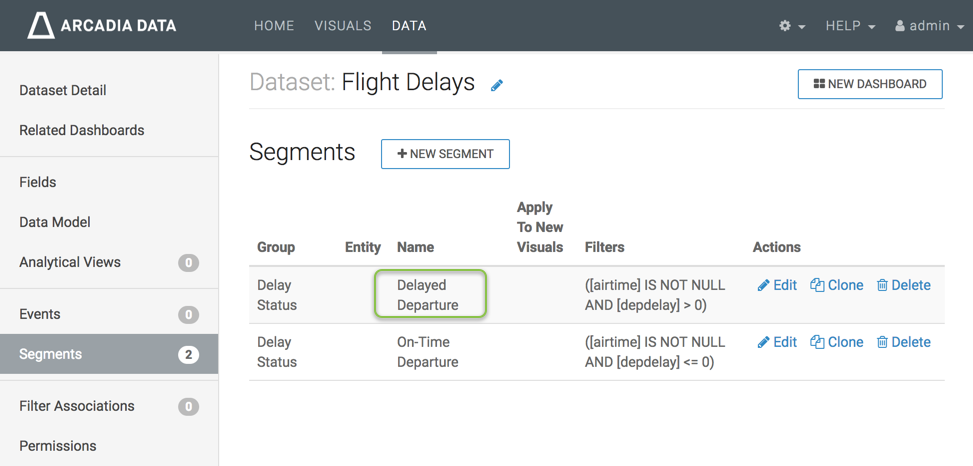Select the Data Model sidebar entry
973x466 pixels.
click(55, 222)
